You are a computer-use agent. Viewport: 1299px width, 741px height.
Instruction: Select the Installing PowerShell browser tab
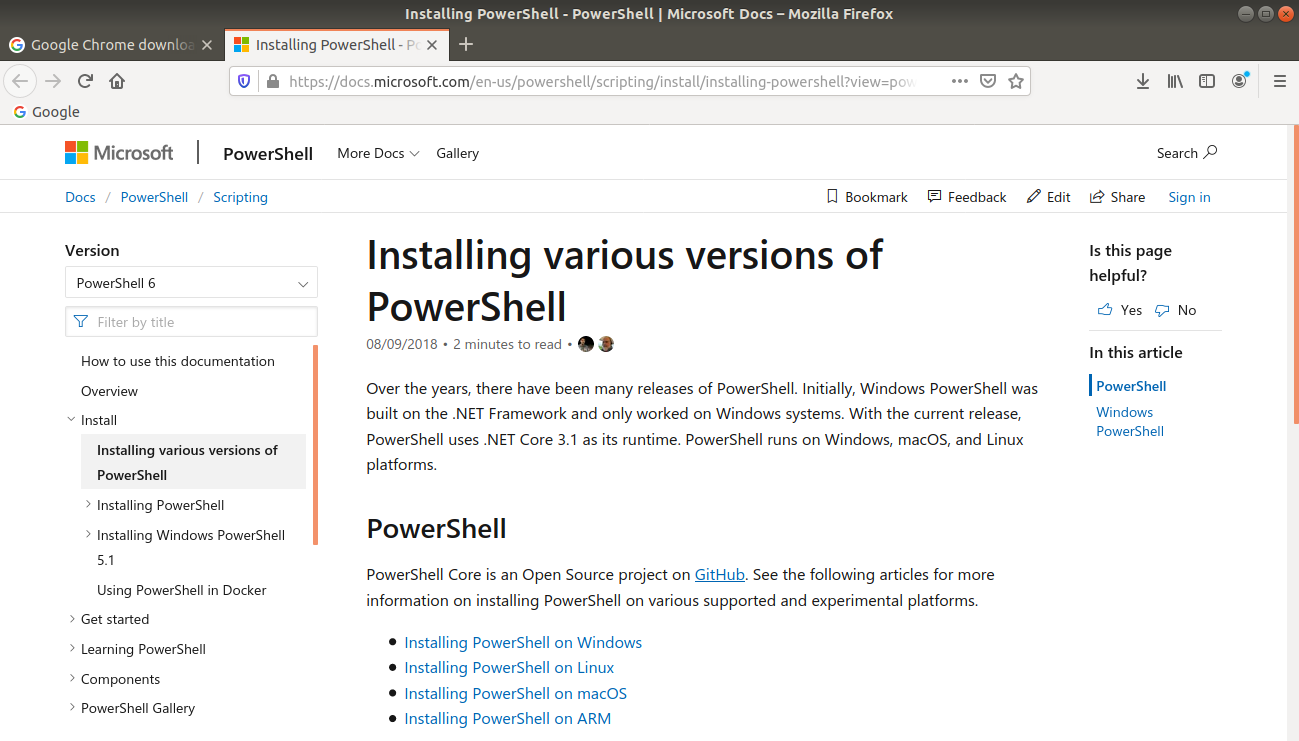[x=336, y=45]
